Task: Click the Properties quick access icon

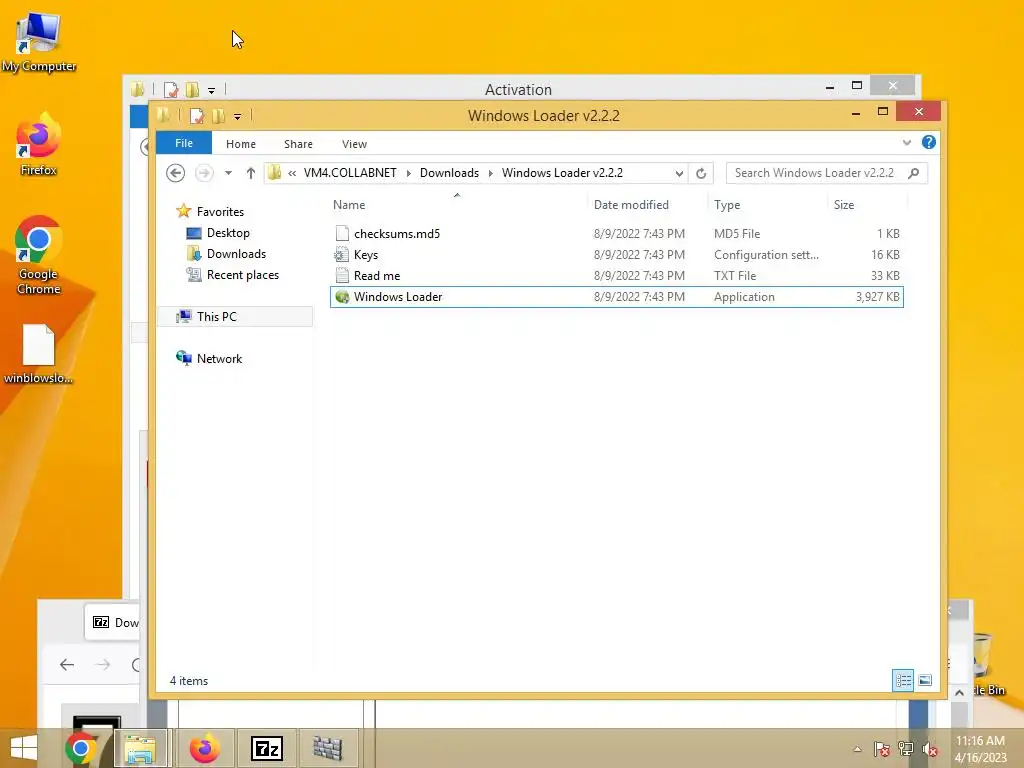Action: click(x=197, y=116)
